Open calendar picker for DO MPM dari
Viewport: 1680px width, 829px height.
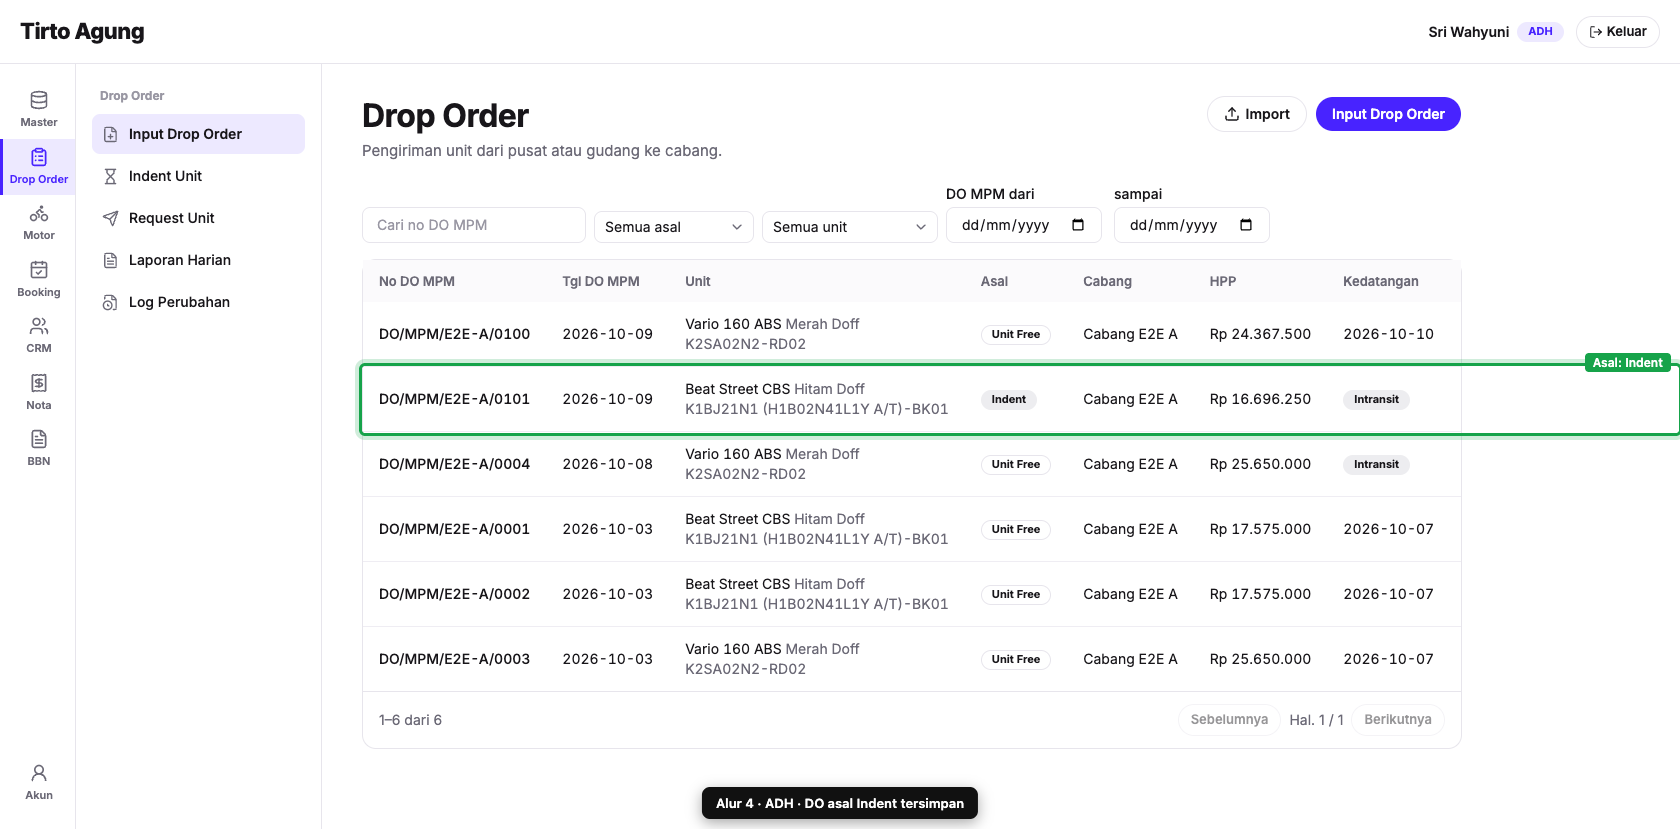point(1078,225)
